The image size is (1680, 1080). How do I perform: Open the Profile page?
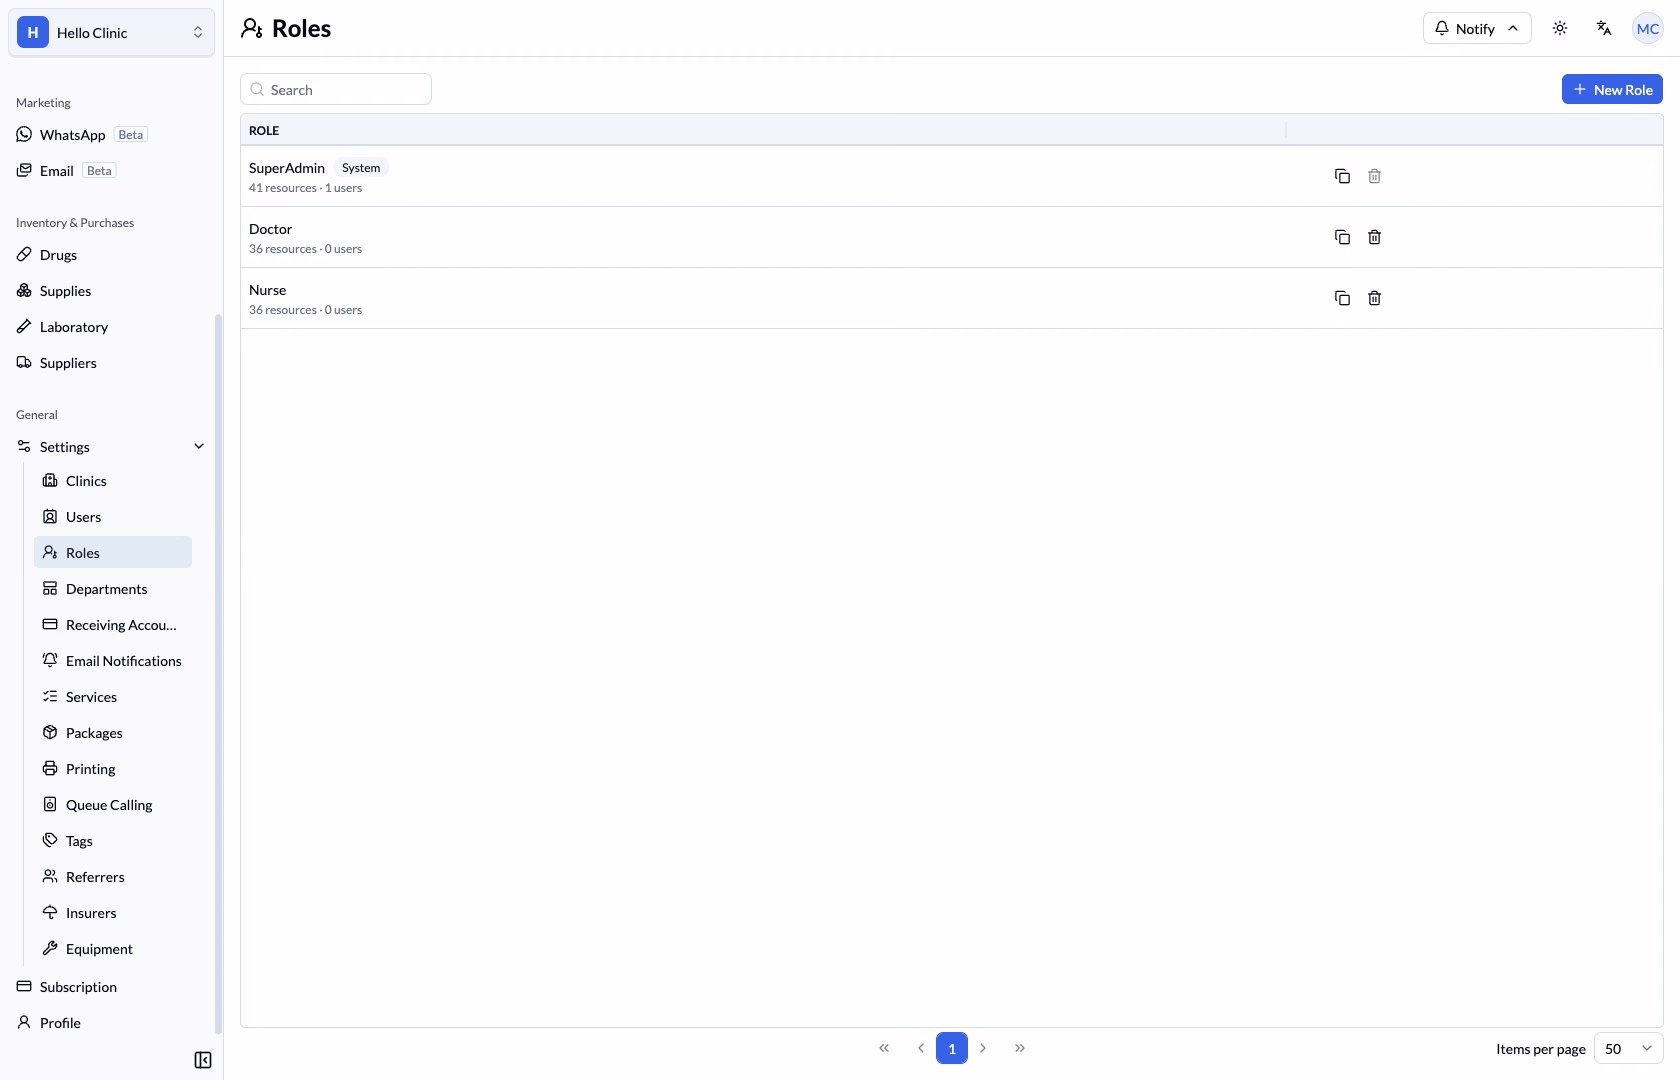110,1022
